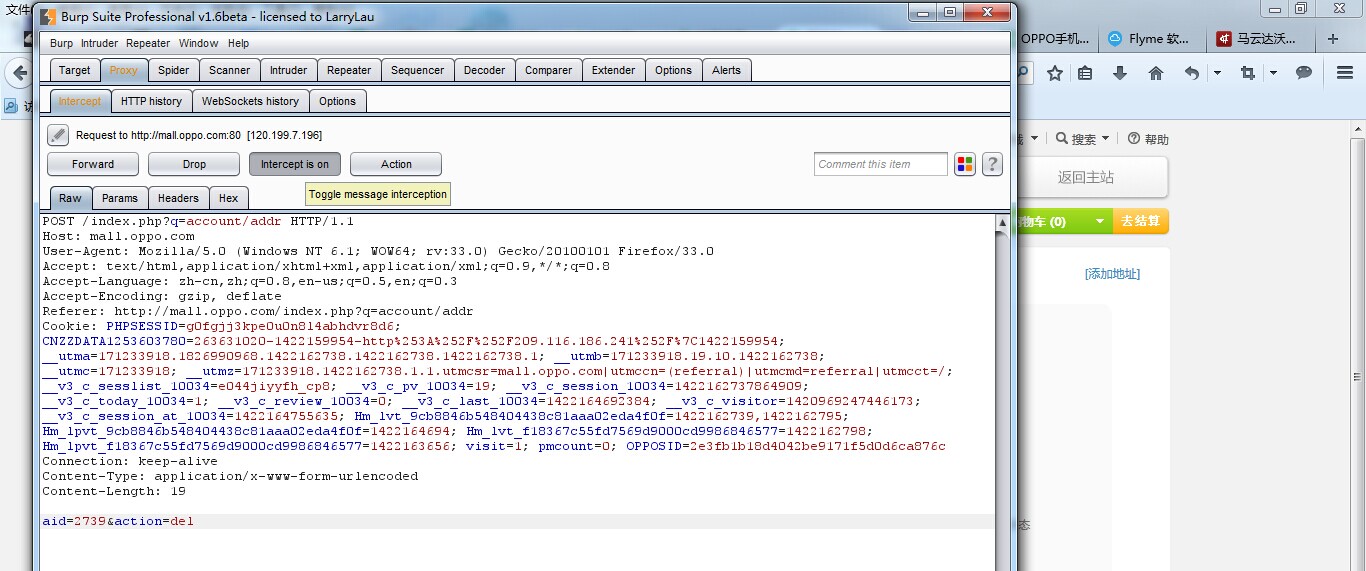Click the POST /index.php request line

pyautogui.click(x=198, y=221)
